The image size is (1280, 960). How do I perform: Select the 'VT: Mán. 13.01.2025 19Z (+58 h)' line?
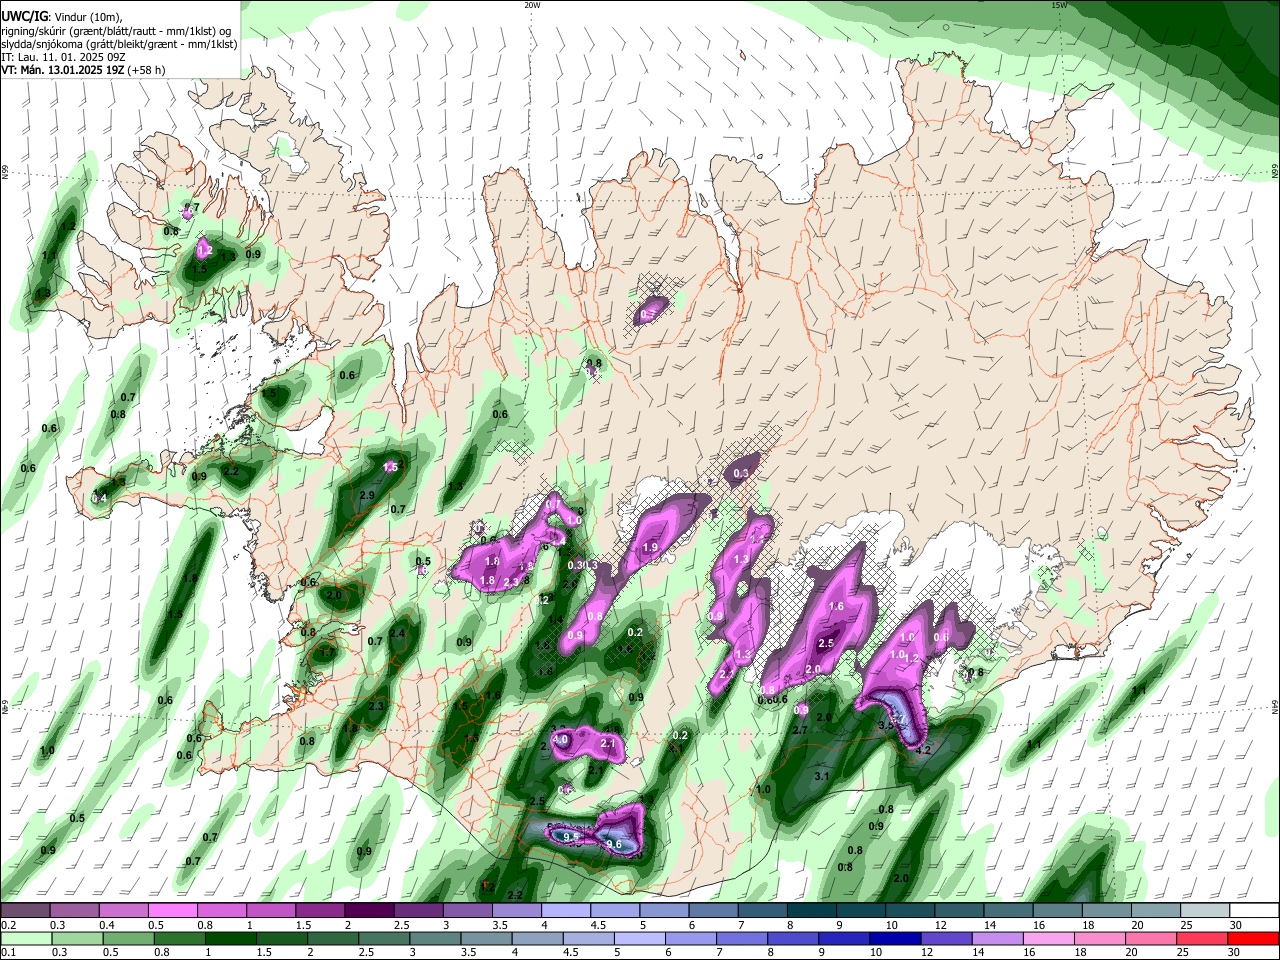83,70
